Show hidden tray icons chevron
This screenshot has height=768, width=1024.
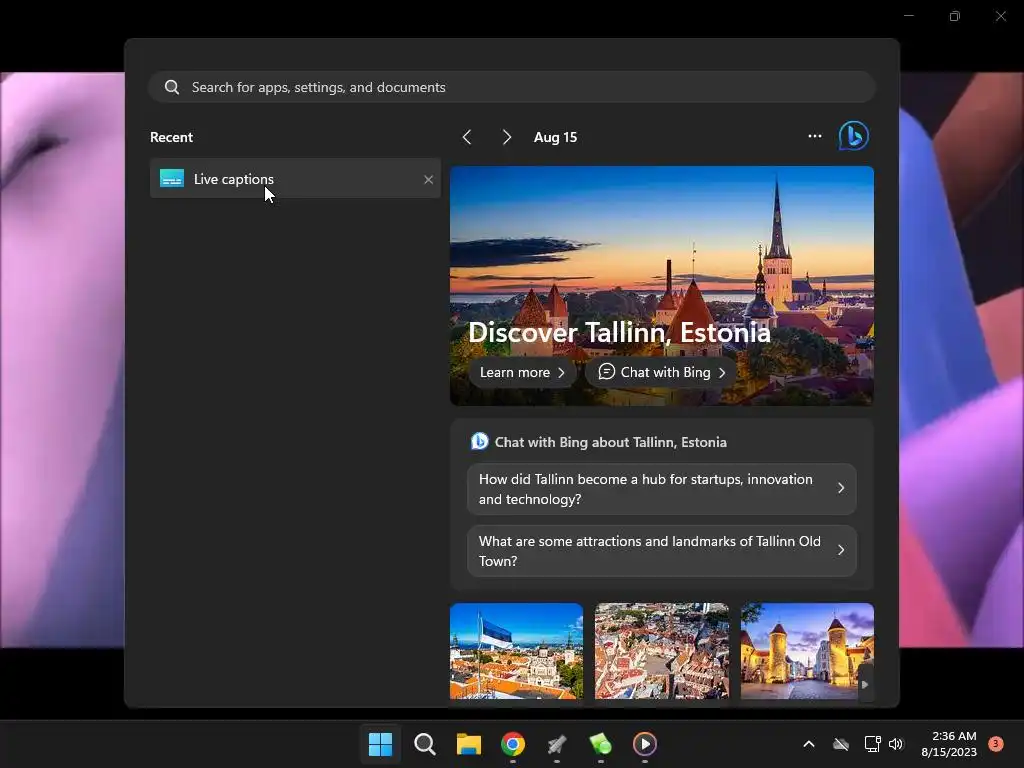pyautogui.click(x=808, y=744)
